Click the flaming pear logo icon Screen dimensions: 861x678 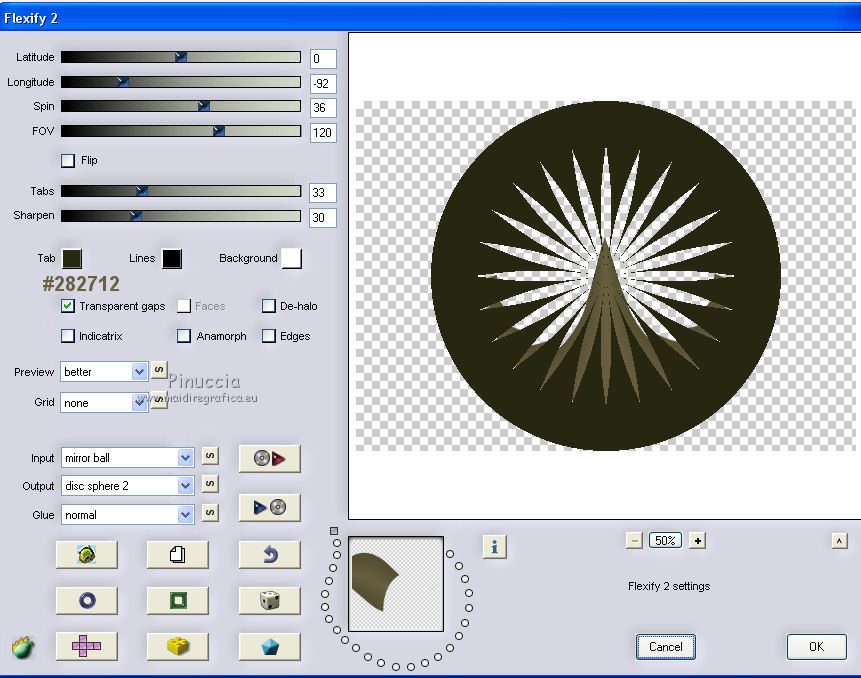click(23, 648)
